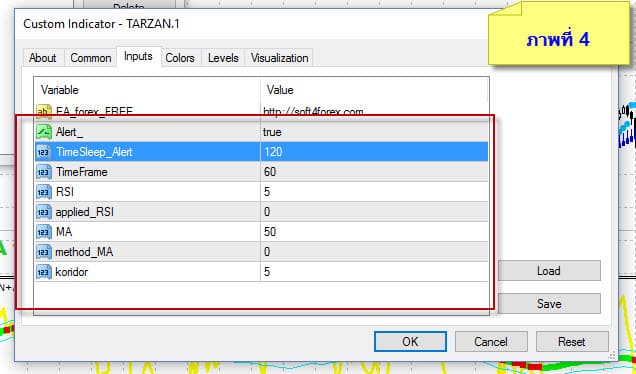The image size is (636, 374).
Task: Select the method_MA variable name
Action: tap(84, 252)
